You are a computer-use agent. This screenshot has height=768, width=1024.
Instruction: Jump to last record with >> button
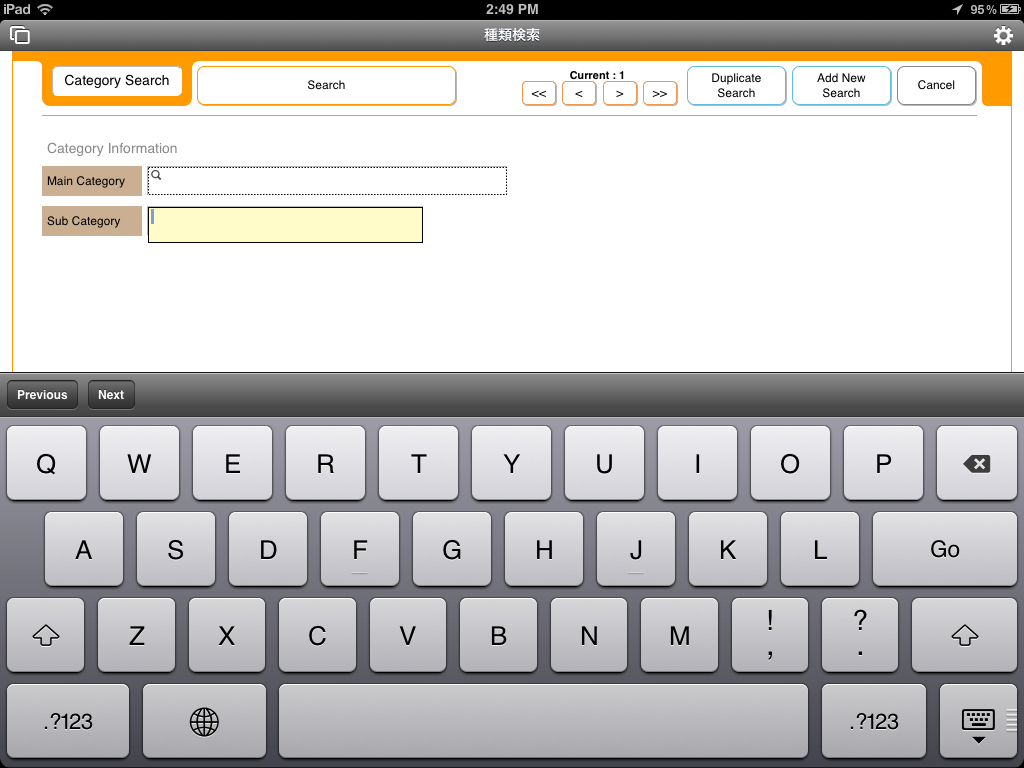coord(660,94)
